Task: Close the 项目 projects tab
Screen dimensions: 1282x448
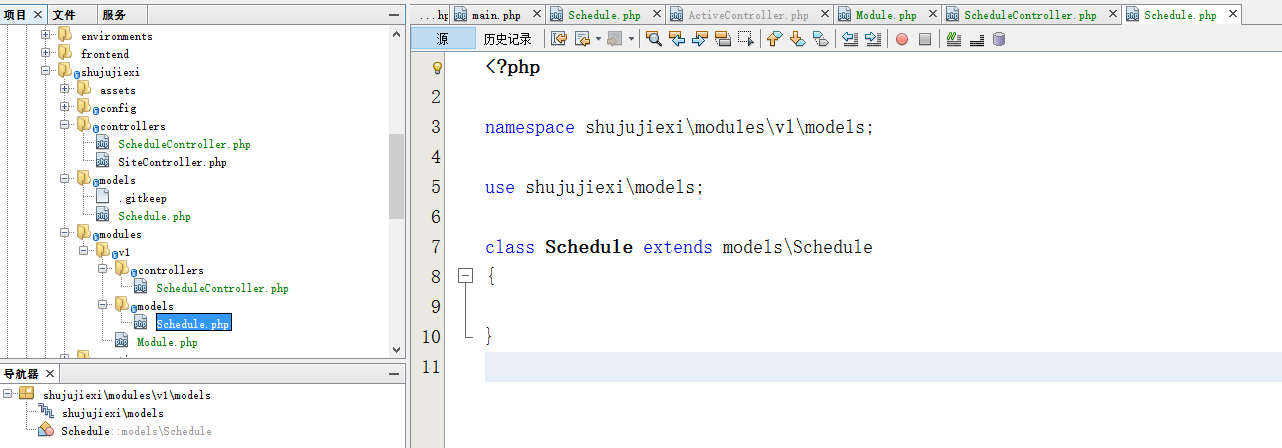Action: [39, 15]
